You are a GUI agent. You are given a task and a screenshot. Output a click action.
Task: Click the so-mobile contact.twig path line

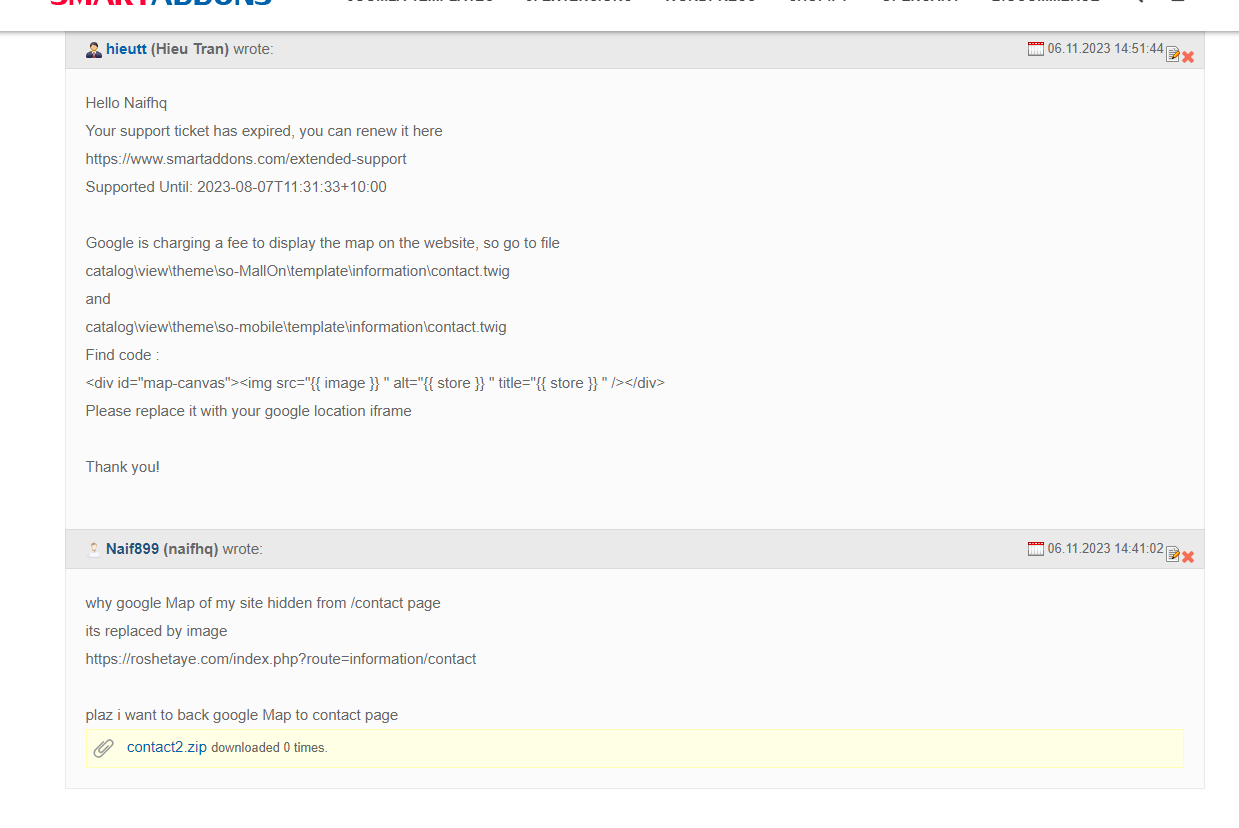296,327
